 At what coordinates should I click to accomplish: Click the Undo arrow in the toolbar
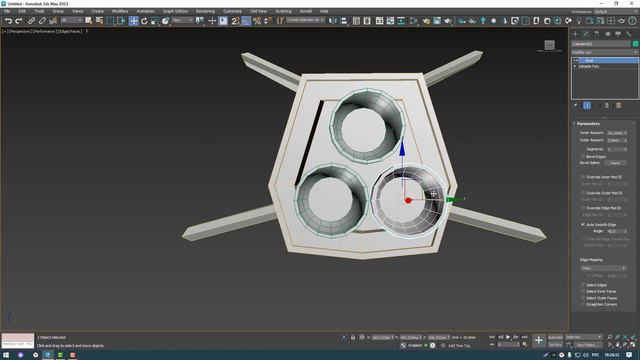[8, 21]
